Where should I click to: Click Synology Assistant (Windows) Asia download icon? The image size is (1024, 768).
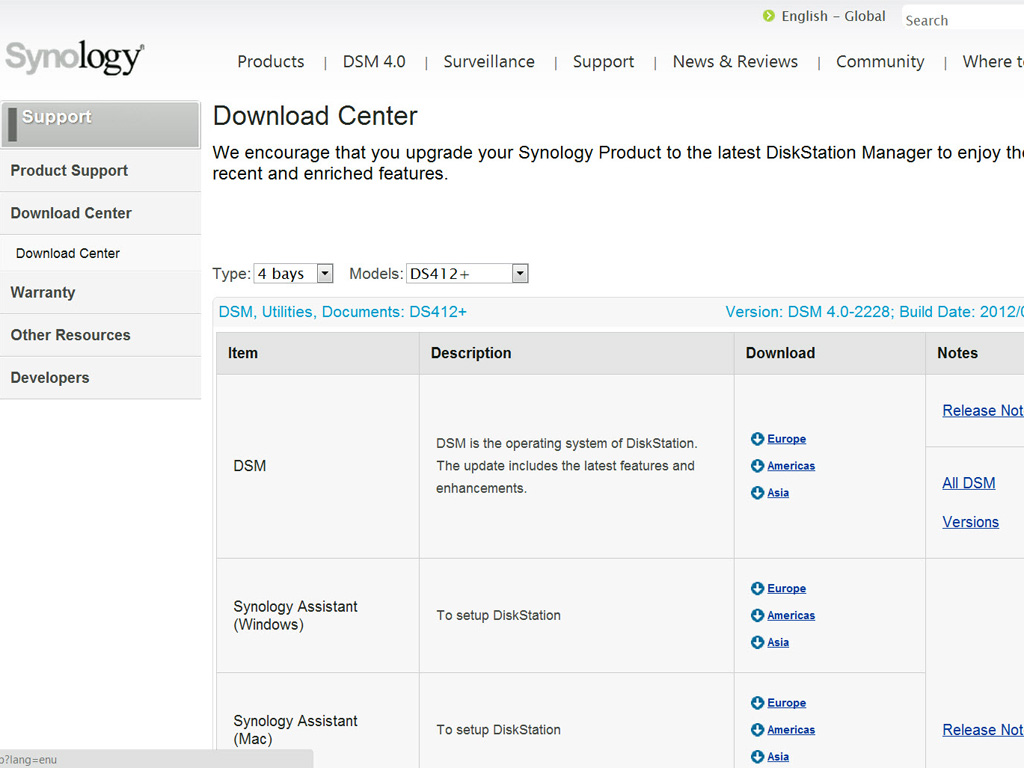click(758, 642)
